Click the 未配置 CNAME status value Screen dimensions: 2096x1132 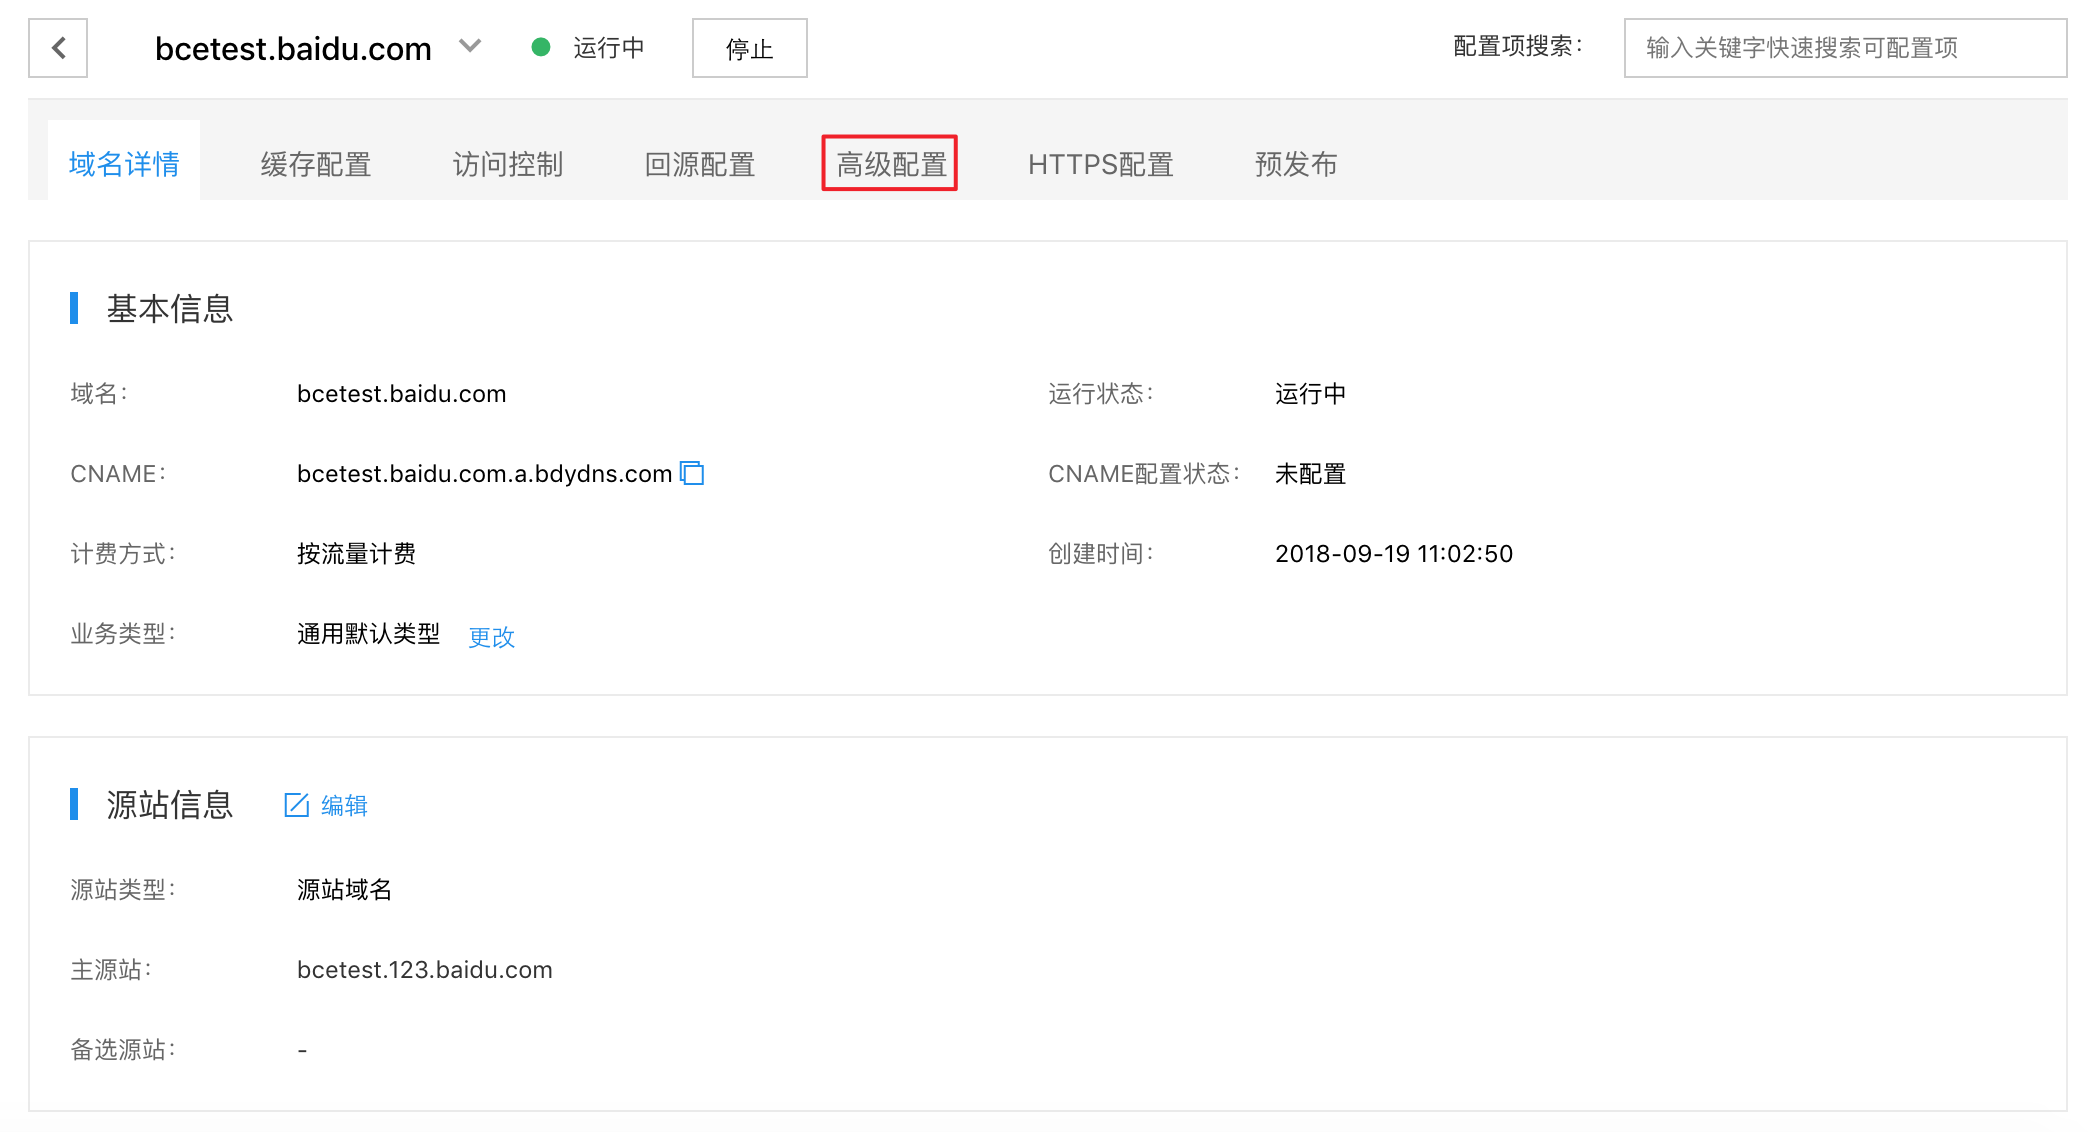pos(1310,474)
